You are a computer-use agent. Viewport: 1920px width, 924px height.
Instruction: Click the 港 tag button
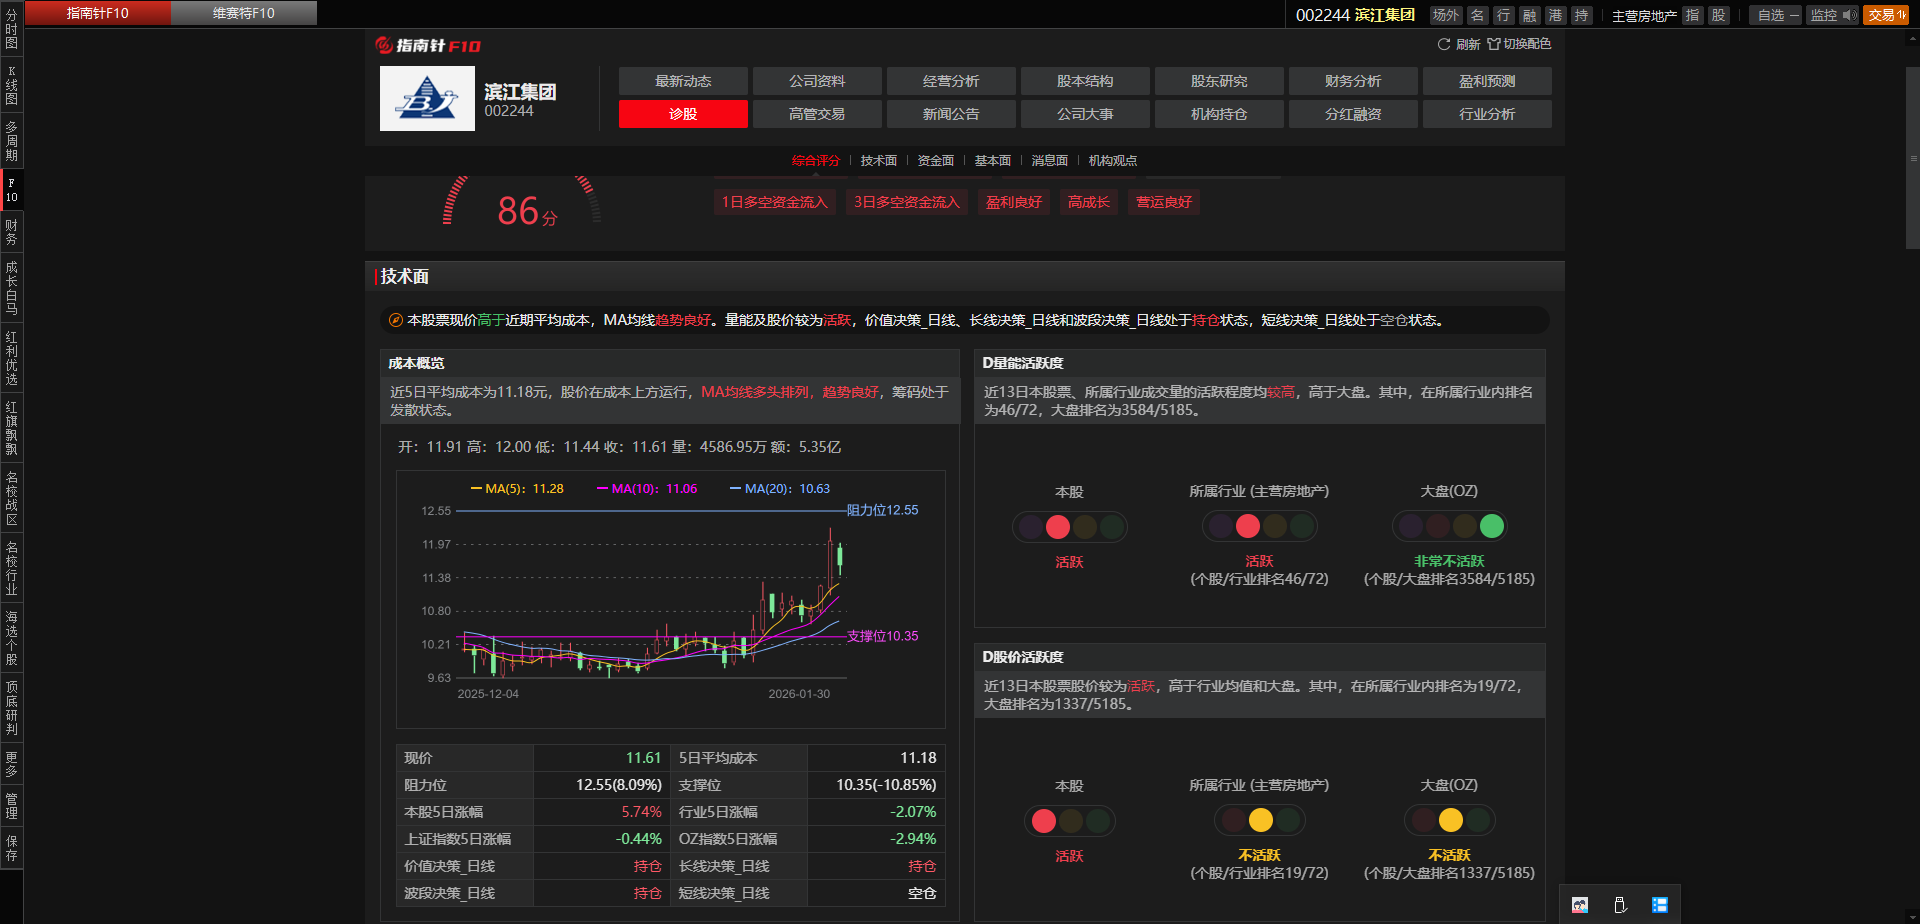[1555, 15]
